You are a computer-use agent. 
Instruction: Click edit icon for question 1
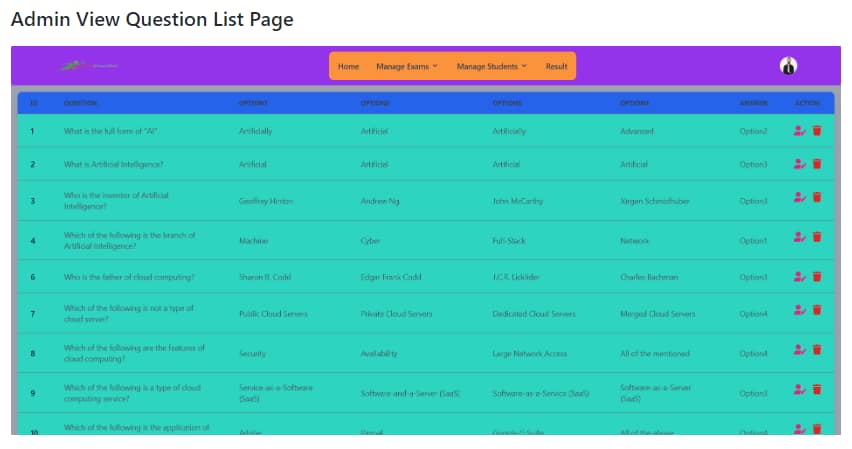point(799,131)
